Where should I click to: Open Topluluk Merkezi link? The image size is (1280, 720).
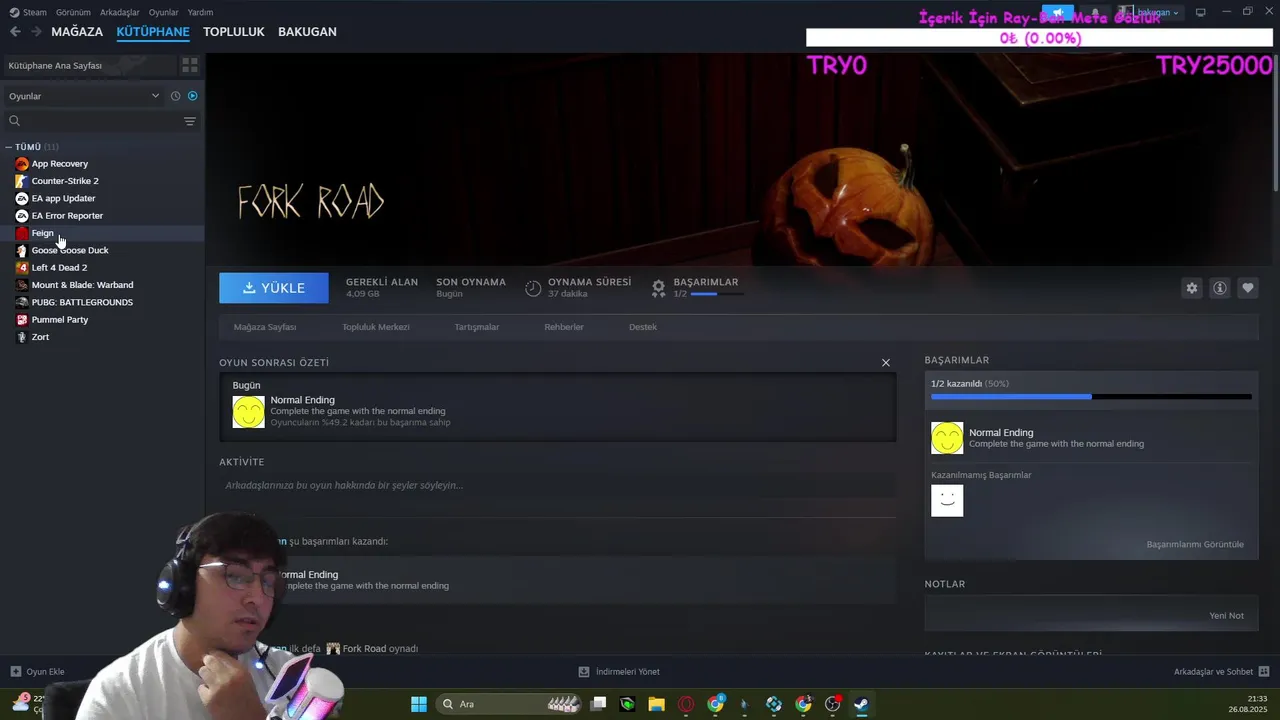point(376,327)
